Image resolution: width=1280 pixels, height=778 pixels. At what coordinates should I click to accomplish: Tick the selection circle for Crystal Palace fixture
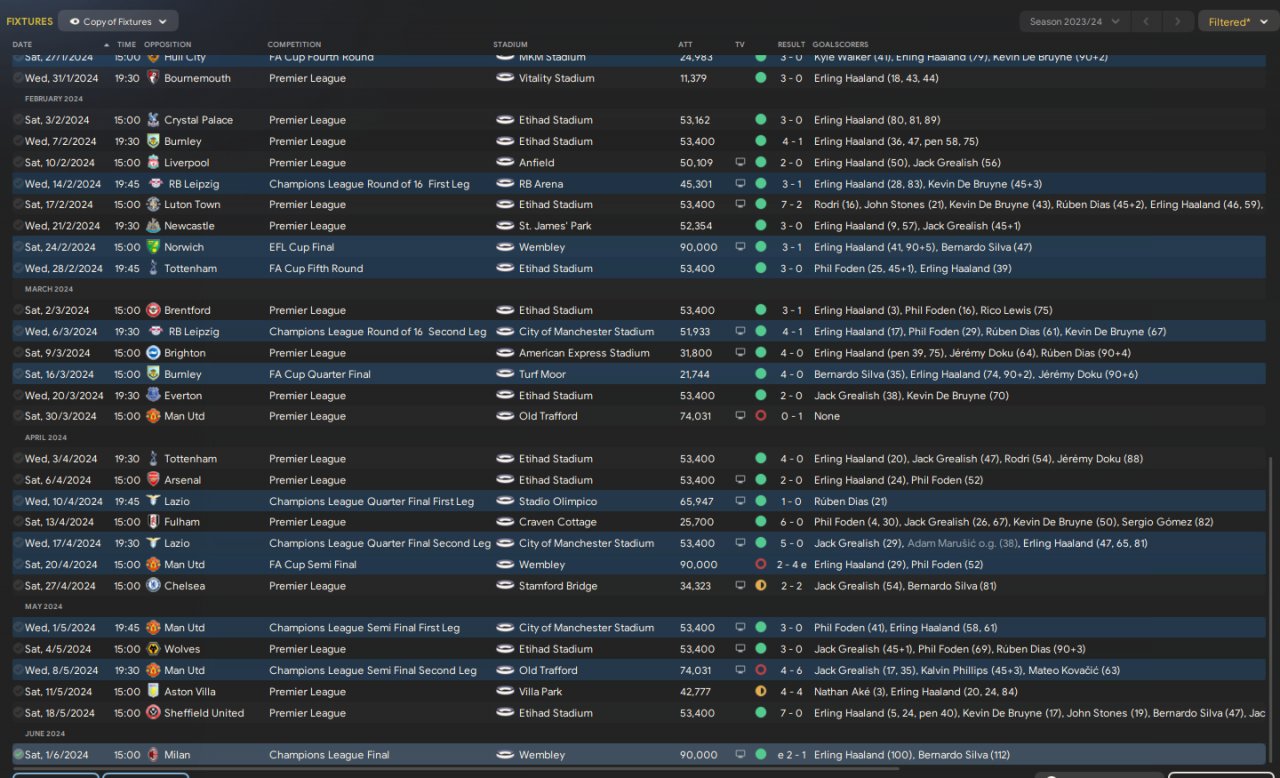18,120
